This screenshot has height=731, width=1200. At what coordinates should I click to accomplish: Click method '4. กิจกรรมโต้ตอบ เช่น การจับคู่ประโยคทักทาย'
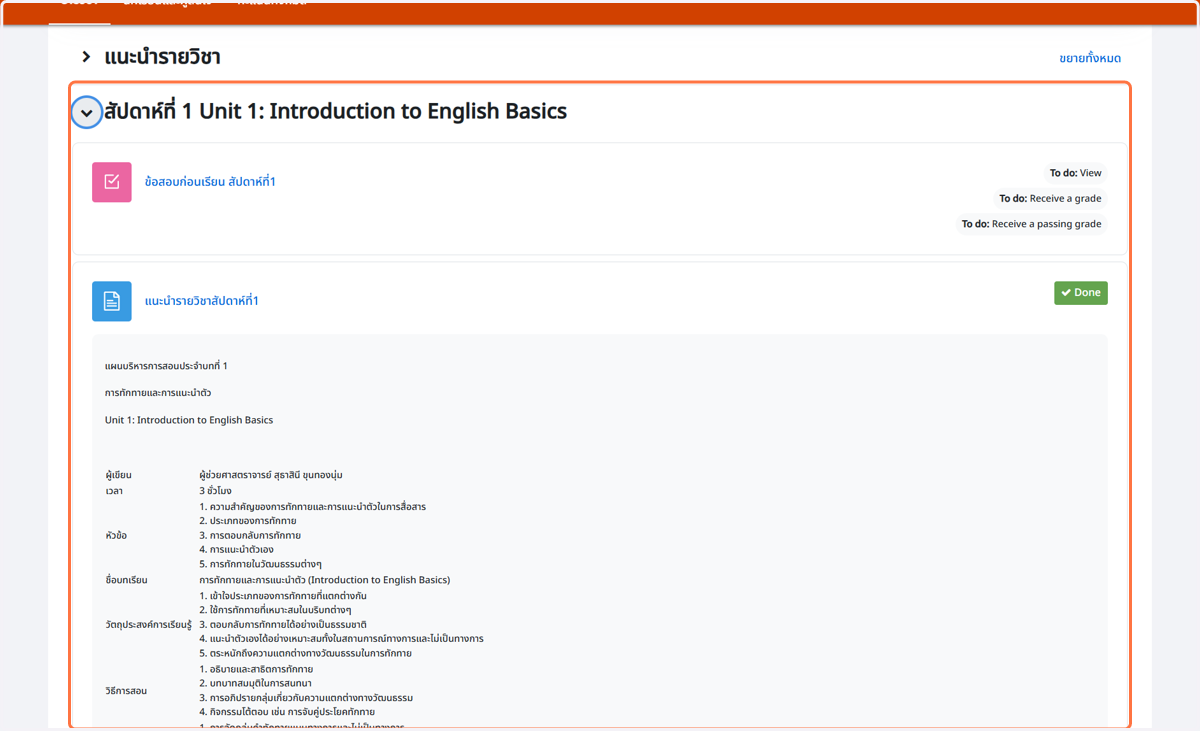pos(287,712)
